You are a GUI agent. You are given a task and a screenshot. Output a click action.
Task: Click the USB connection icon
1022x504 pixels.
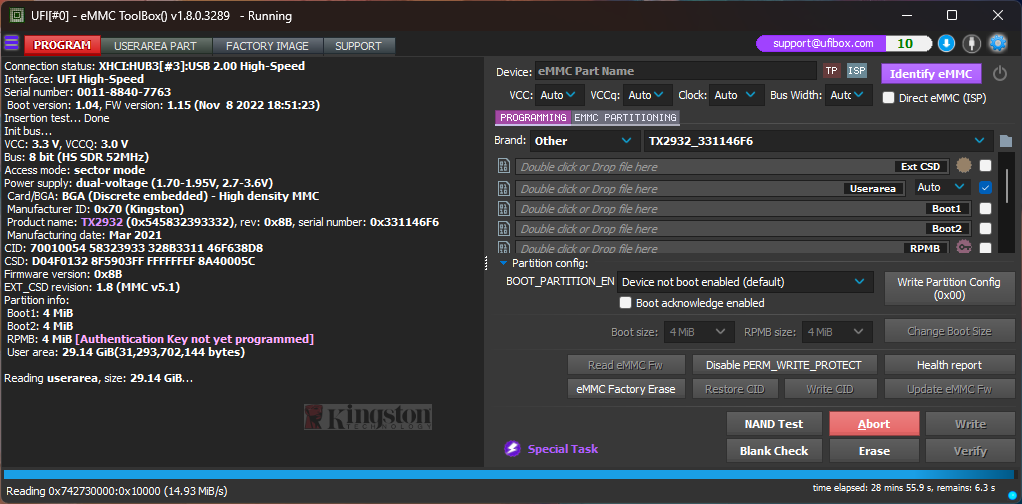pyautogui.click(x=971, y=44)
